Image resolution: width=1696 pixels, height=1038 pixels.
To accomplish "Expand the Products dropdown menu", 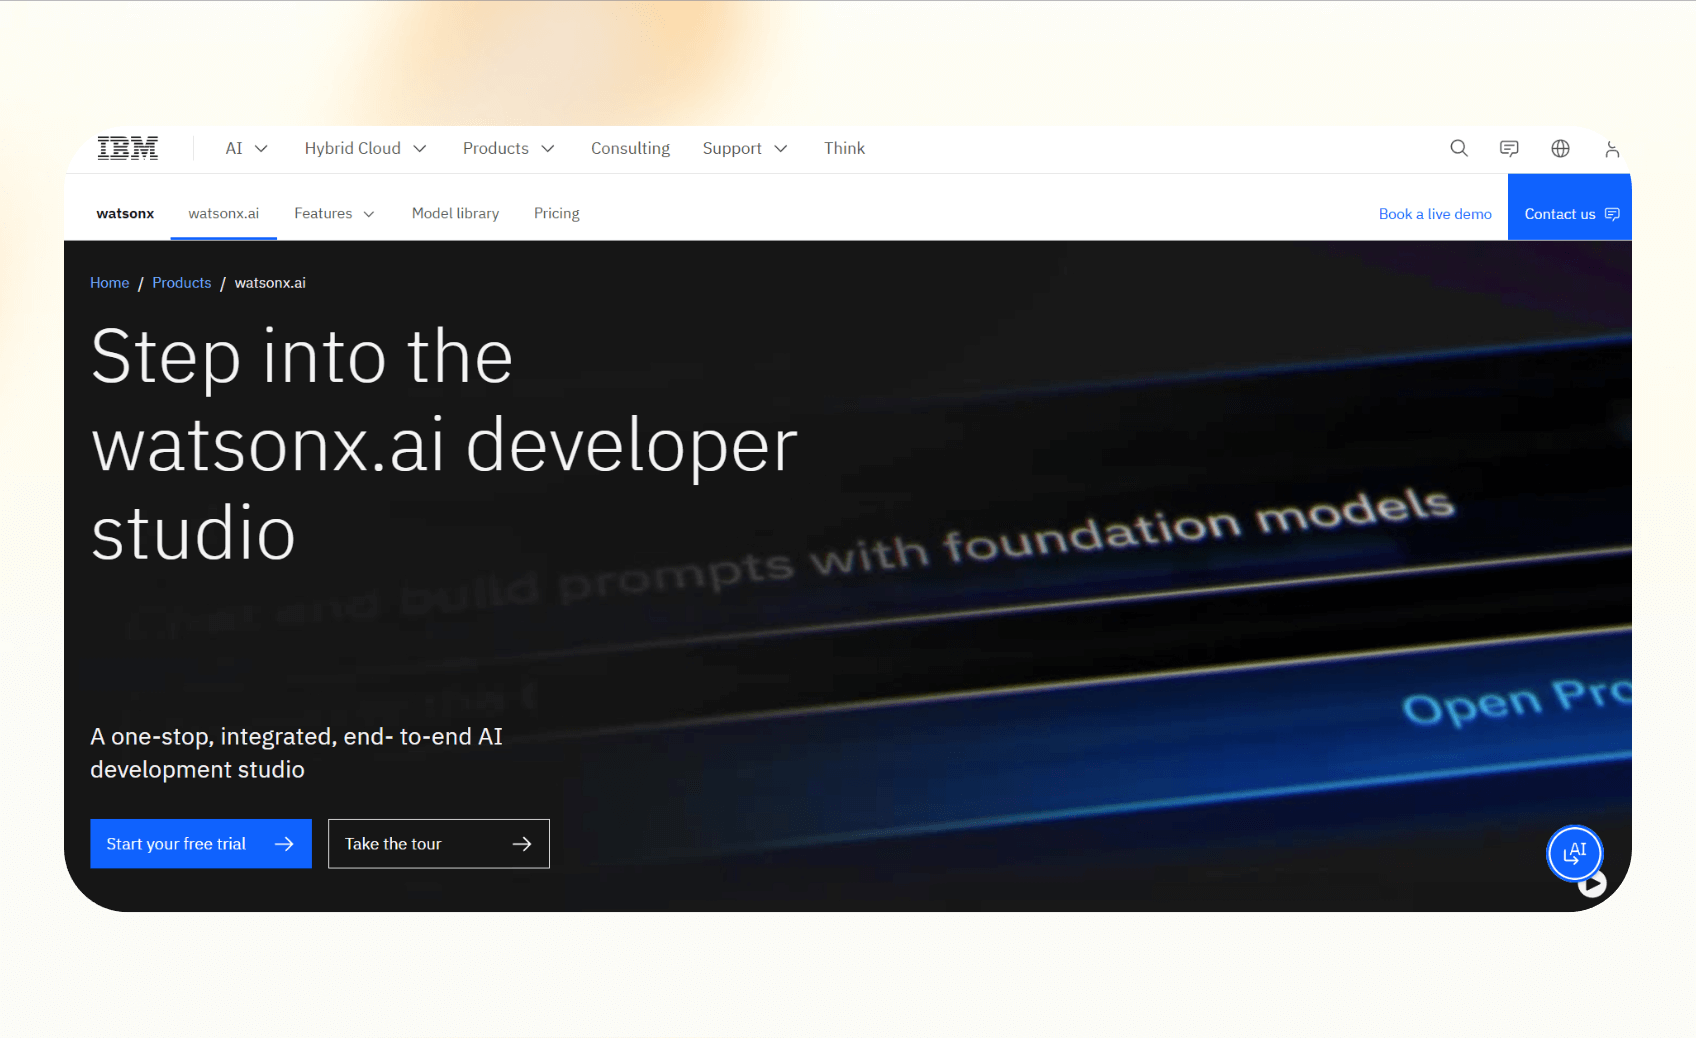I will point(508,148).
